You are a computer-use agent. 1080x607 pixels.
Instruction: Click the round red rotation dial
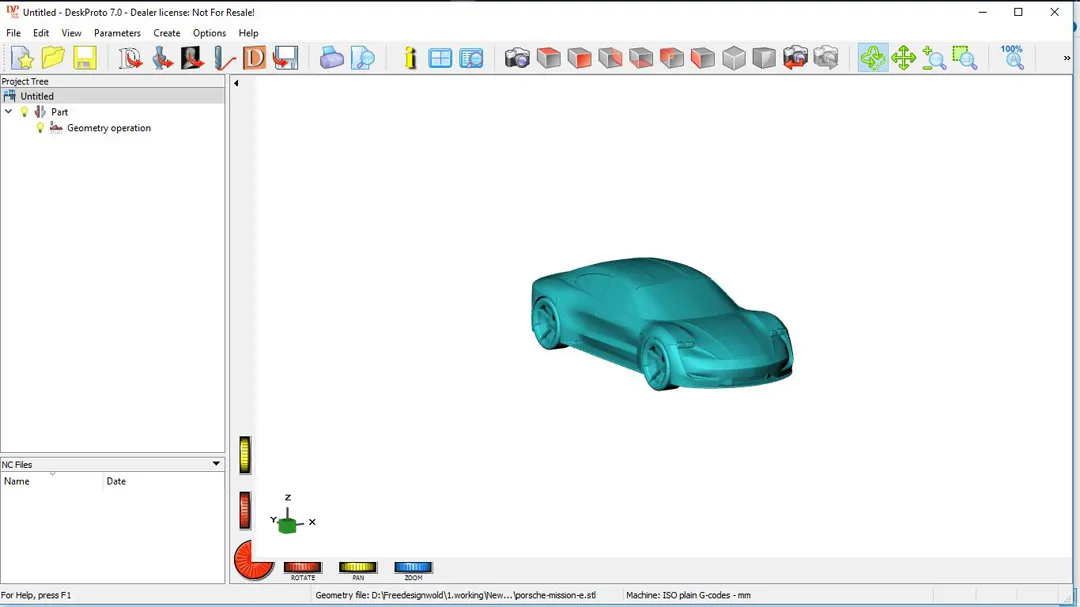[253, 560]
